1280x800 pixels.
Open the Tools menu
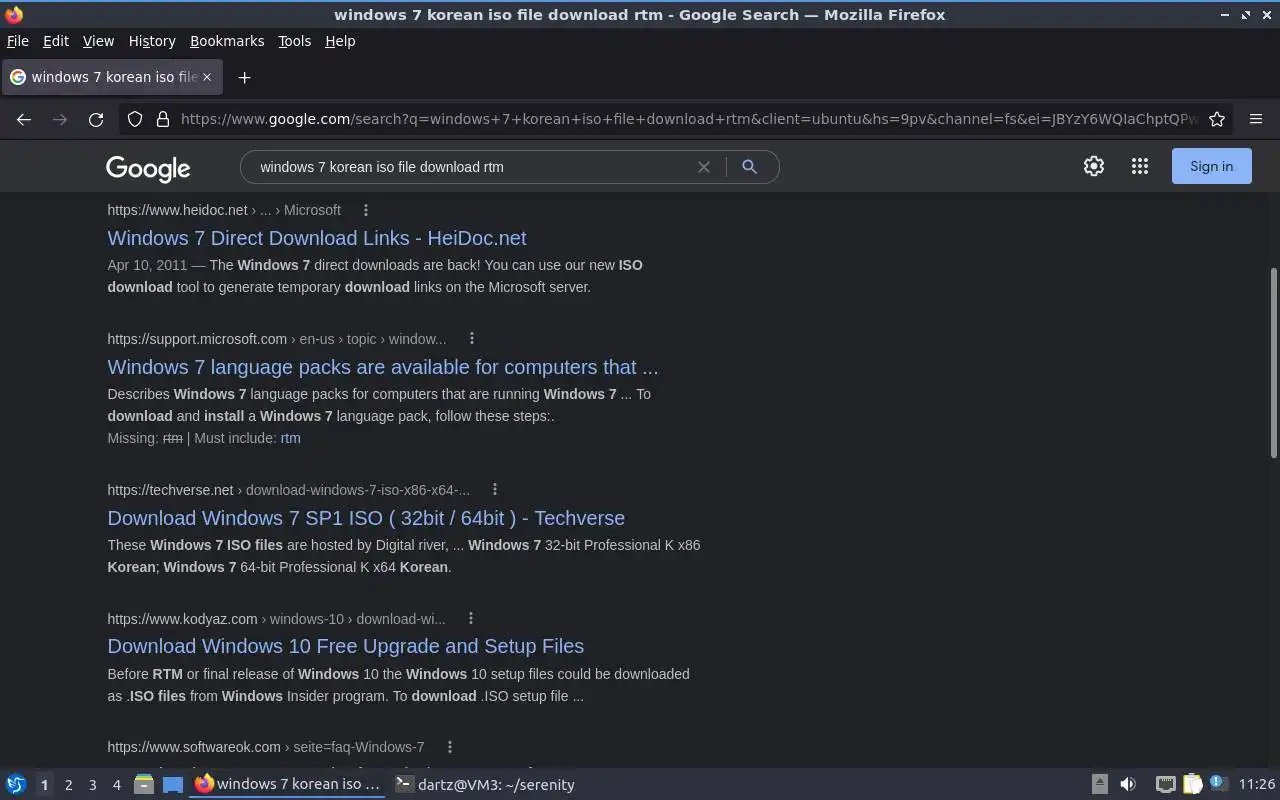295,41
